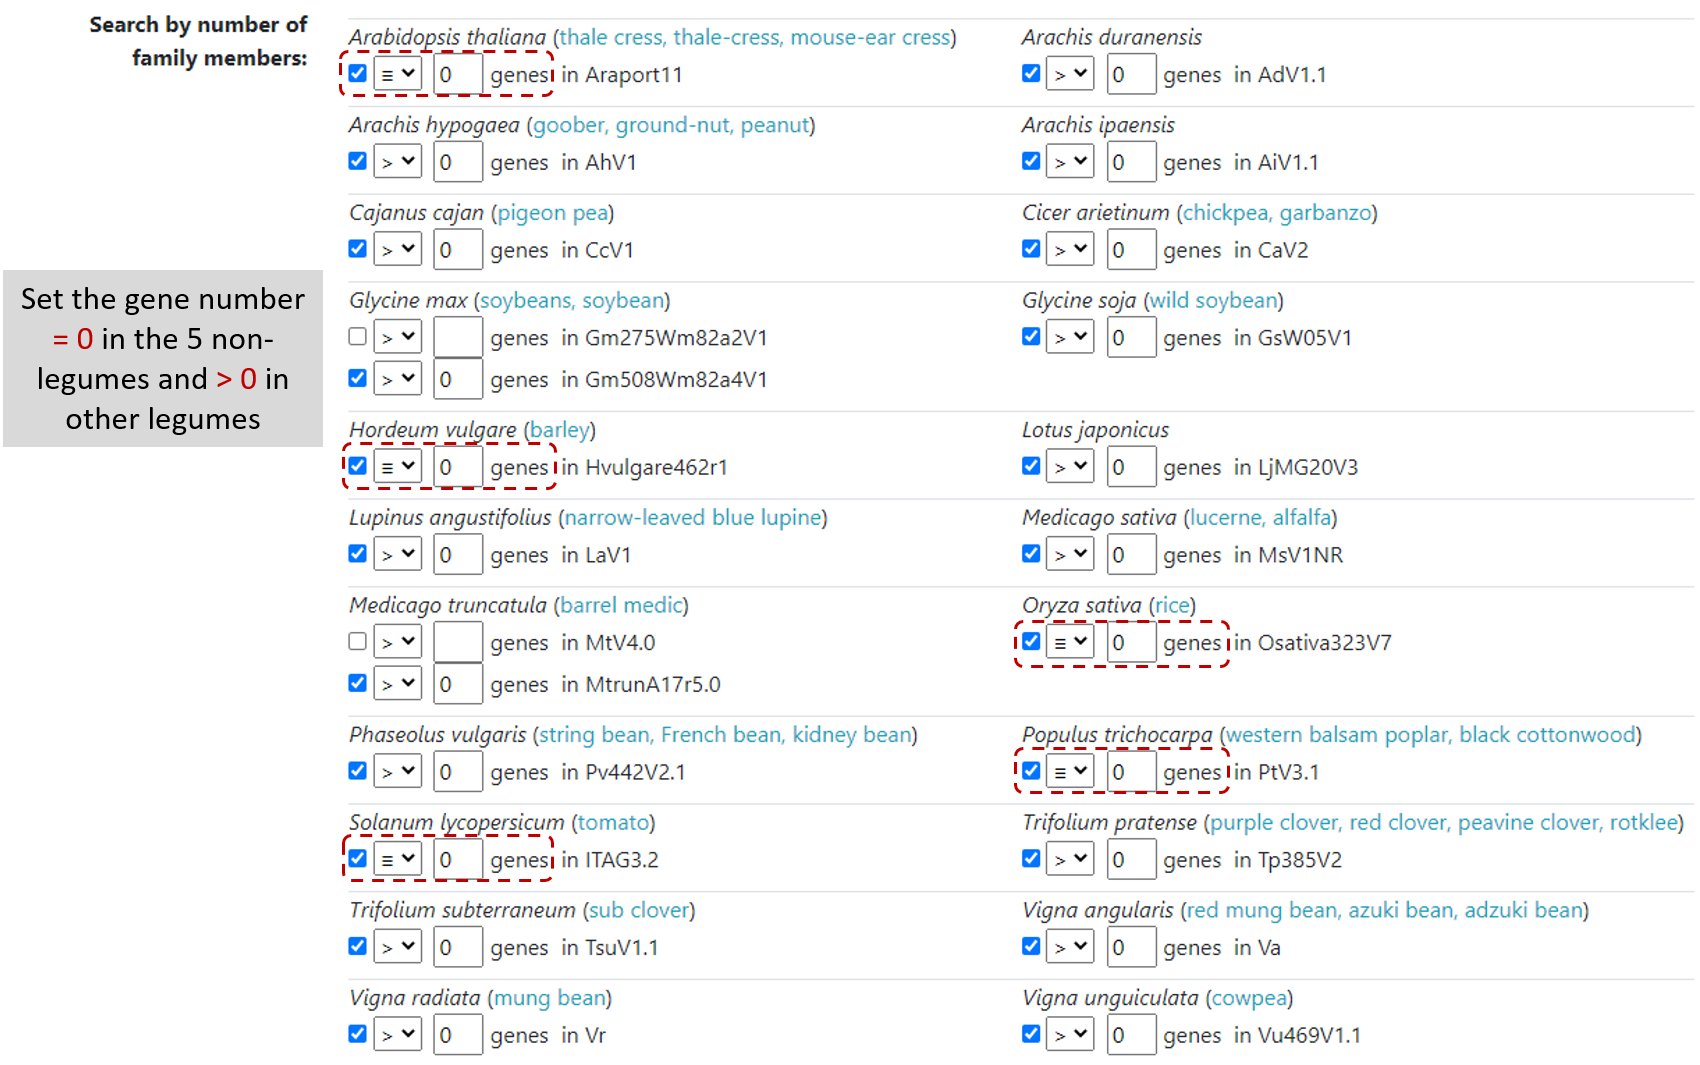The image size is (1700, 1065).
Task: Click the gene count field for Gm275Wm82a2V1
Action: pyautogui.click(x=458, y=338)
